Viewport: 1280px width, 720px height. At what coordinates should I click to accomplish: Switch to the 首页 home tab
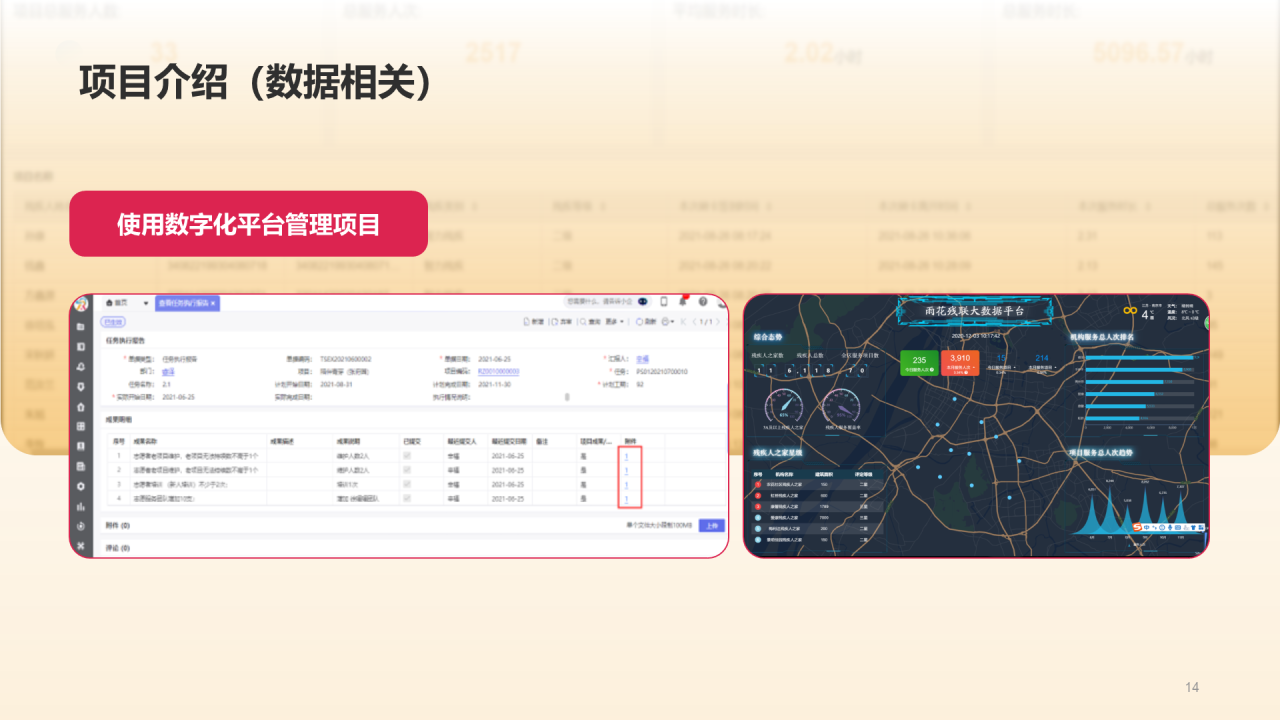point(117,303)
